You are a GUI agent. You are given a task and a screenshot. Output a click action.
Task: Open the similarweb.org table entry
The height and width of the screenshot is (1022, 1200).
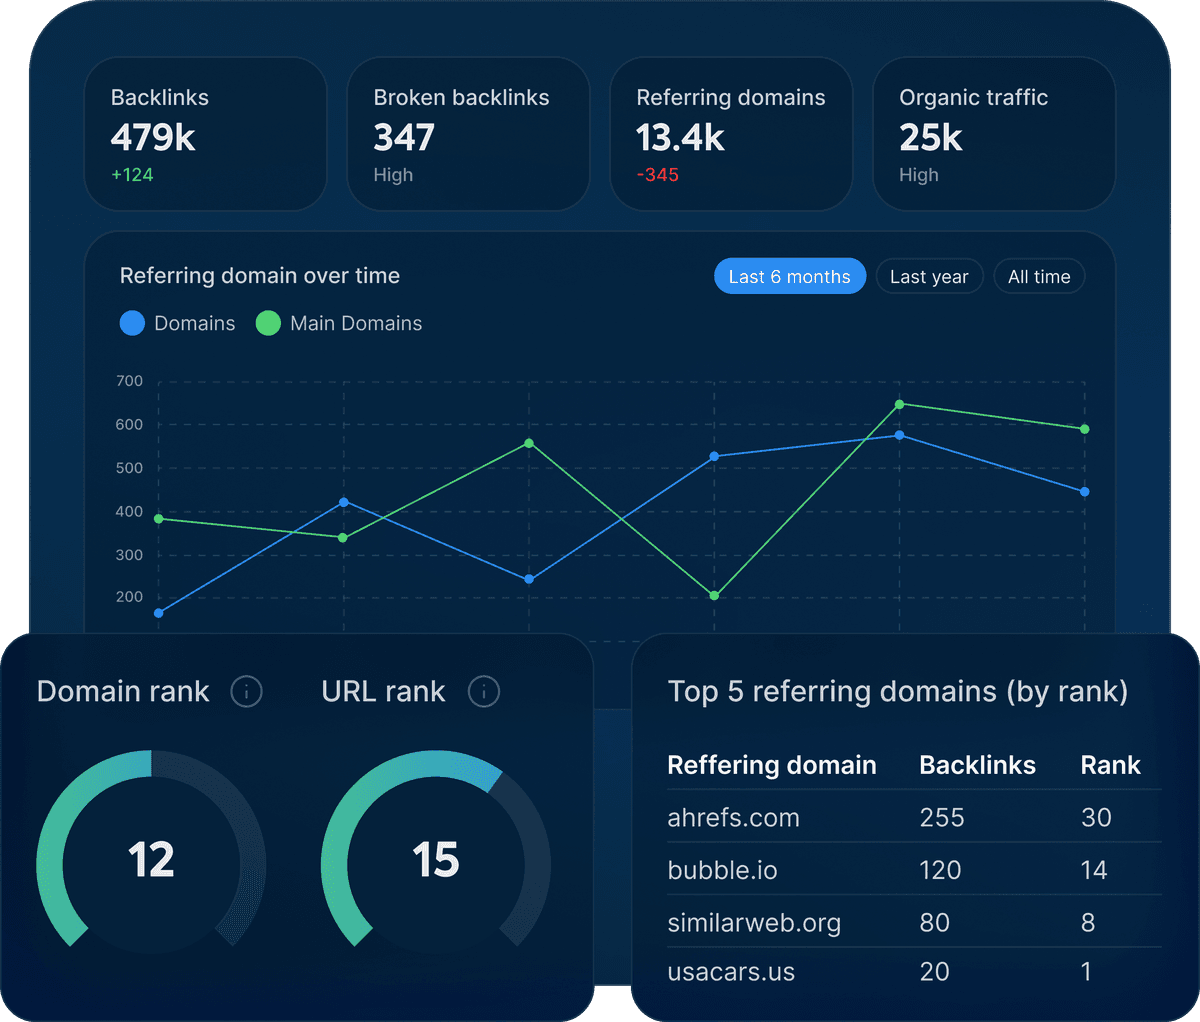(x=753, y=922)
